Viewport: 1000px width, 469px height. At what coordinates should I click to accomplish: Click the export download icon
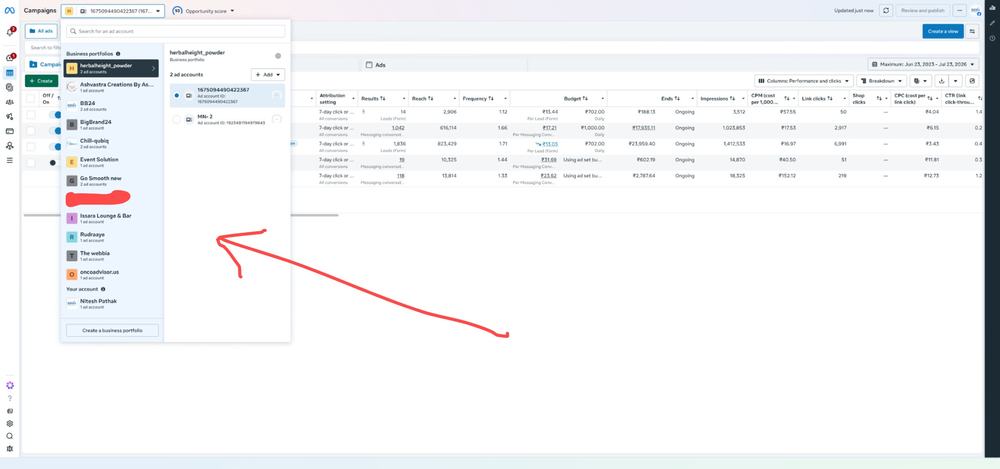coord(941,81)
